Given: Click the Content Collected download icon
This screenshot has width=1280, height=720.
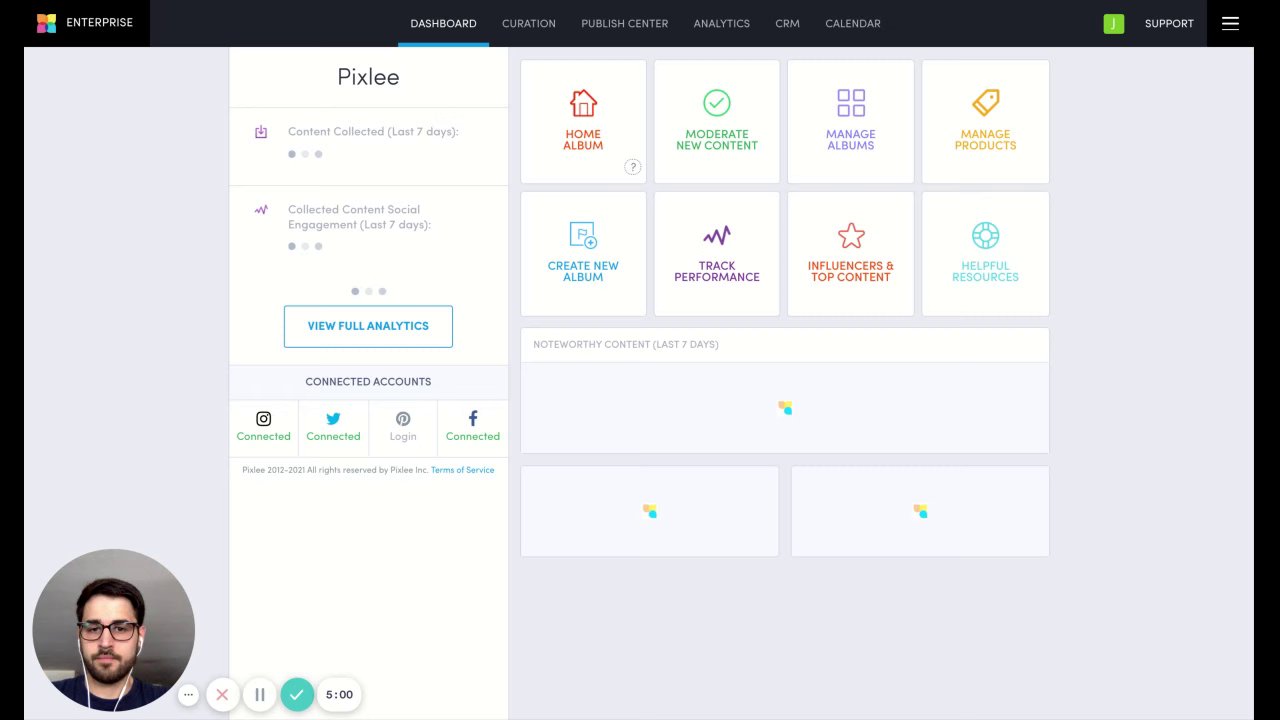Looking at the screenshot, I should coord(261,132).
